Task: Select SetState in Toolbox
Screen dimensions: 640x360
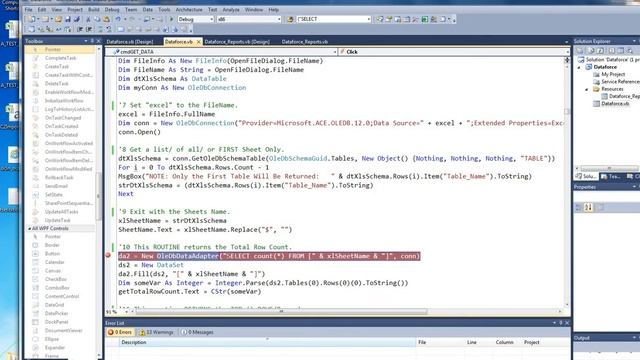Action: tap(53, 195)
